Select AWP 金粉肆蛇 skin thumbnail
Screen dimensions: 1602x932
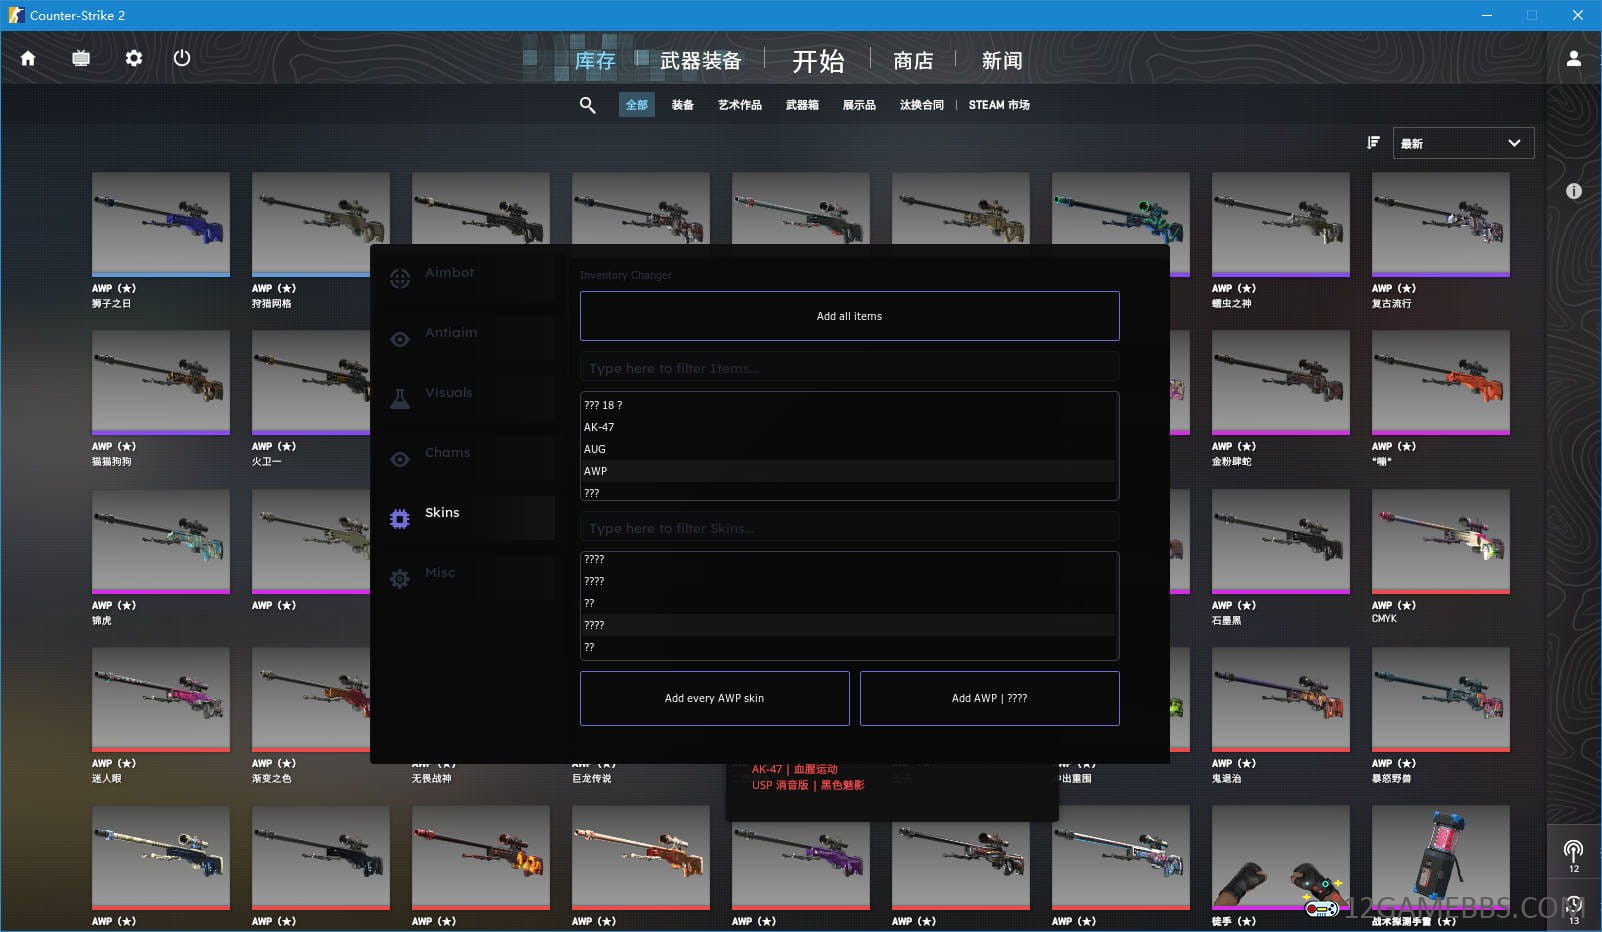1281,382
